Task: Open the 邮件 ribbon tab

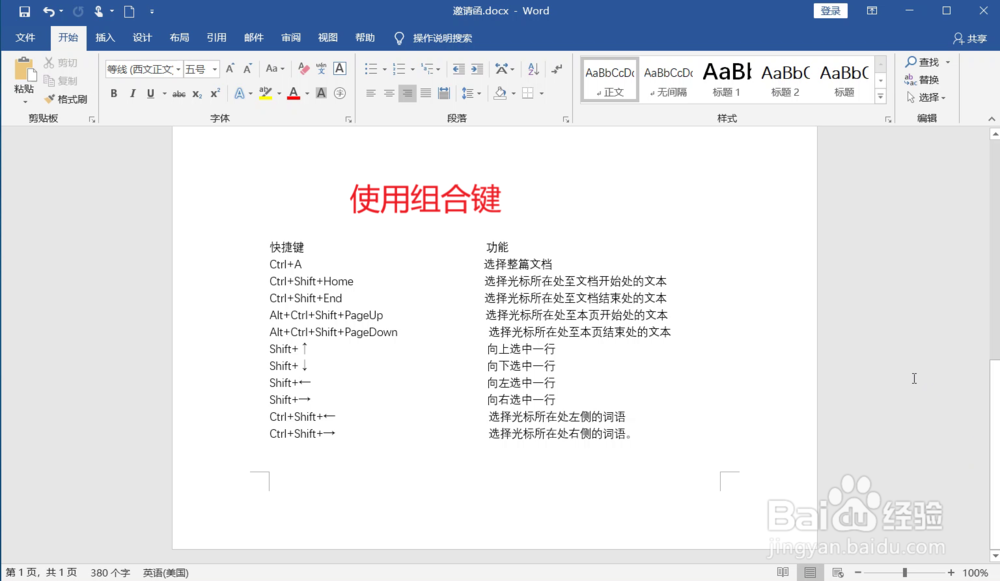Action: click(253, 37)
